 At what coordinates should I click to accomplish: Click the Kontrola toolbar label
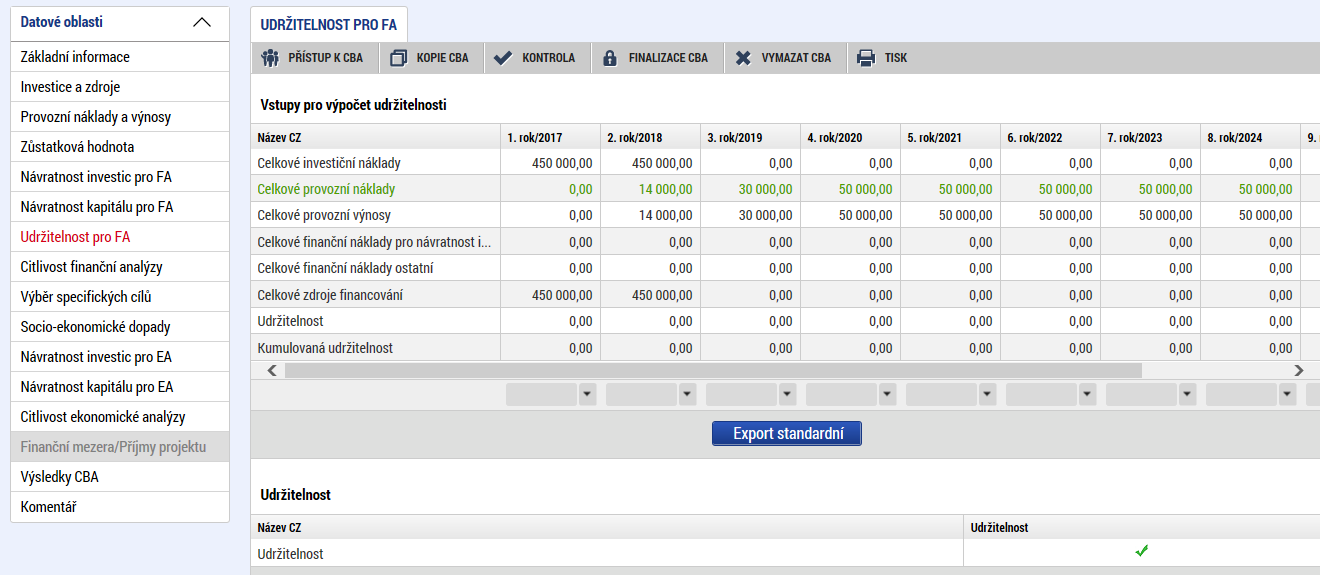coord(548,58)
